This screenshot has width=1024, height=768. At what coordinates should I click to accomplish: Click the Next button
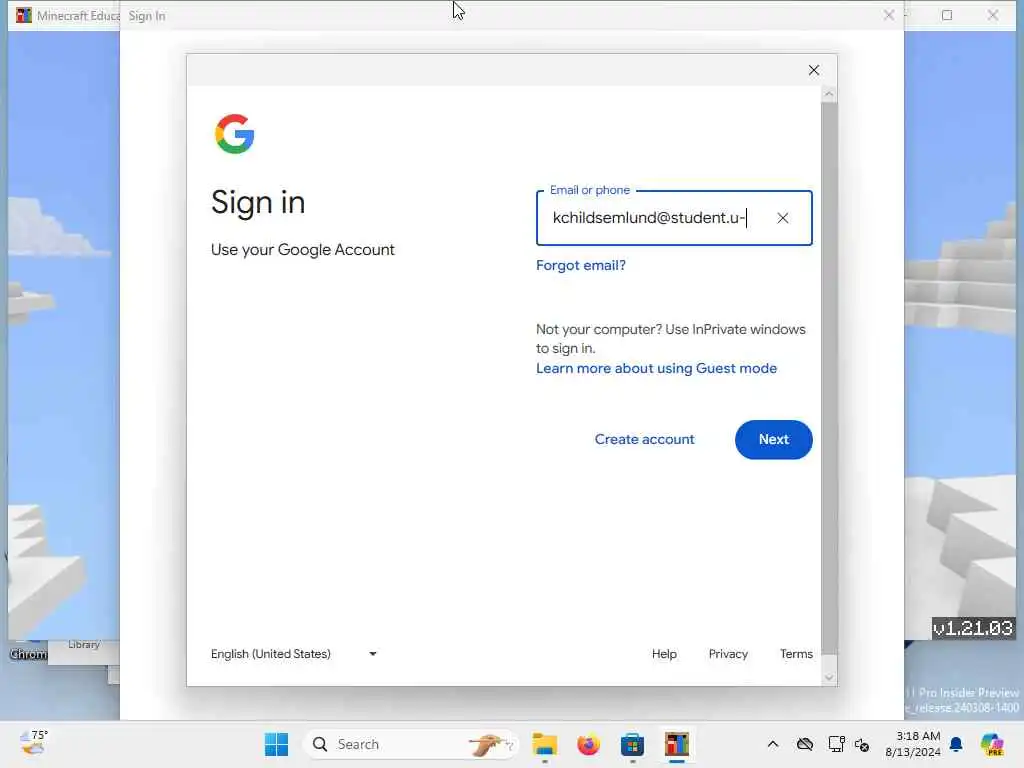pyautogui.click(x=773, y=440)
